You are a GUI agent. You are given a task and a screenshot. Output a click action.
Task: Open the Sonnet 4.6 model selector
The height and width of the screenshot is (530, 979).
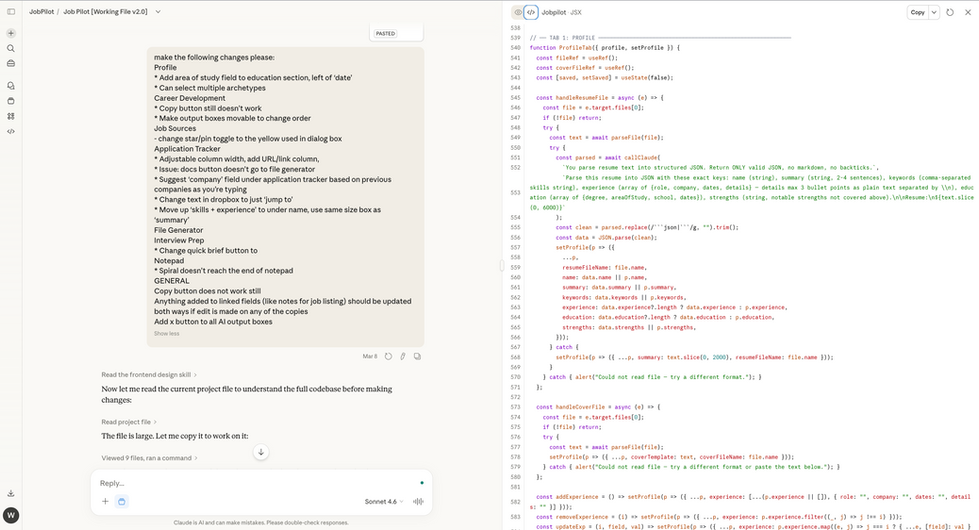[x=383, y=501]
